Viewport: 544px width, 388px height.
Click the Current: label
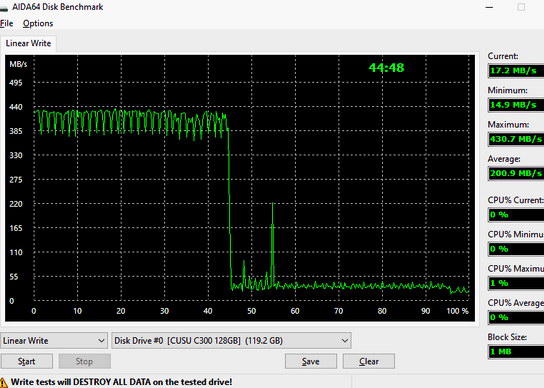click(503, 56)
